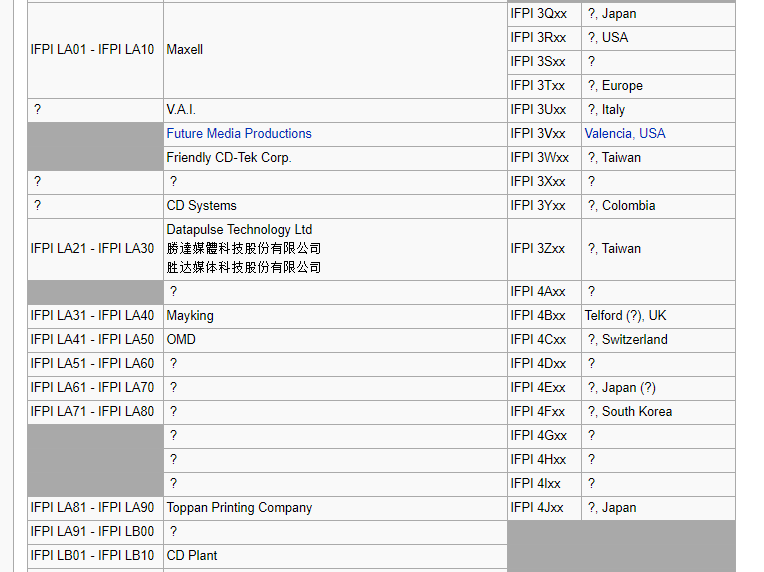This screenshot has height=572, width=764.
Task: Select the Telford (?), UK cell
Action: (625, 316)
